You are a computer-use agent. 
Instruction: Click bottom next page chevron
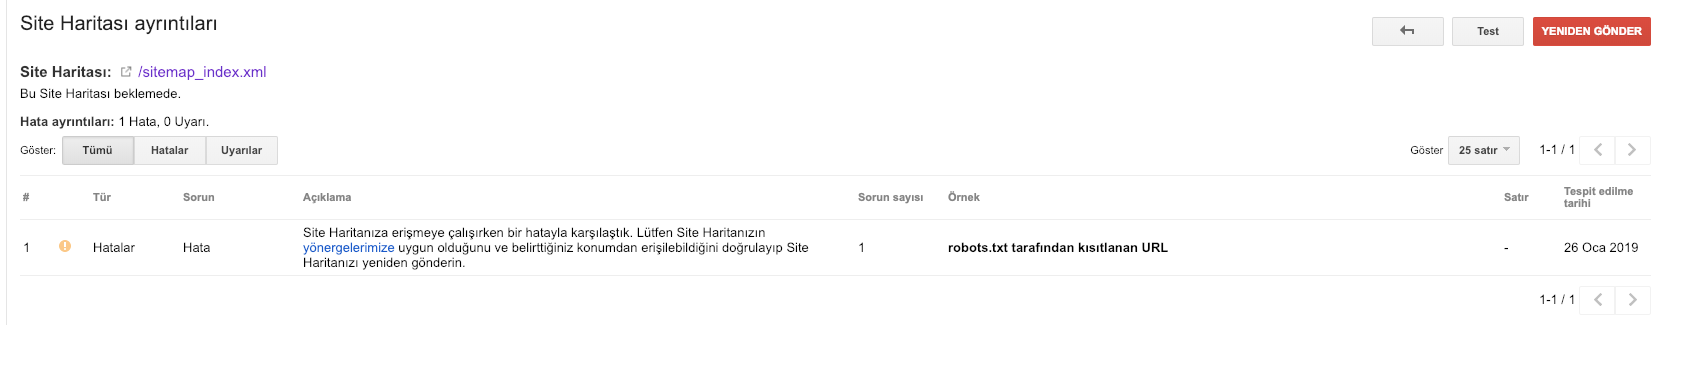(x=1632, y=300)
